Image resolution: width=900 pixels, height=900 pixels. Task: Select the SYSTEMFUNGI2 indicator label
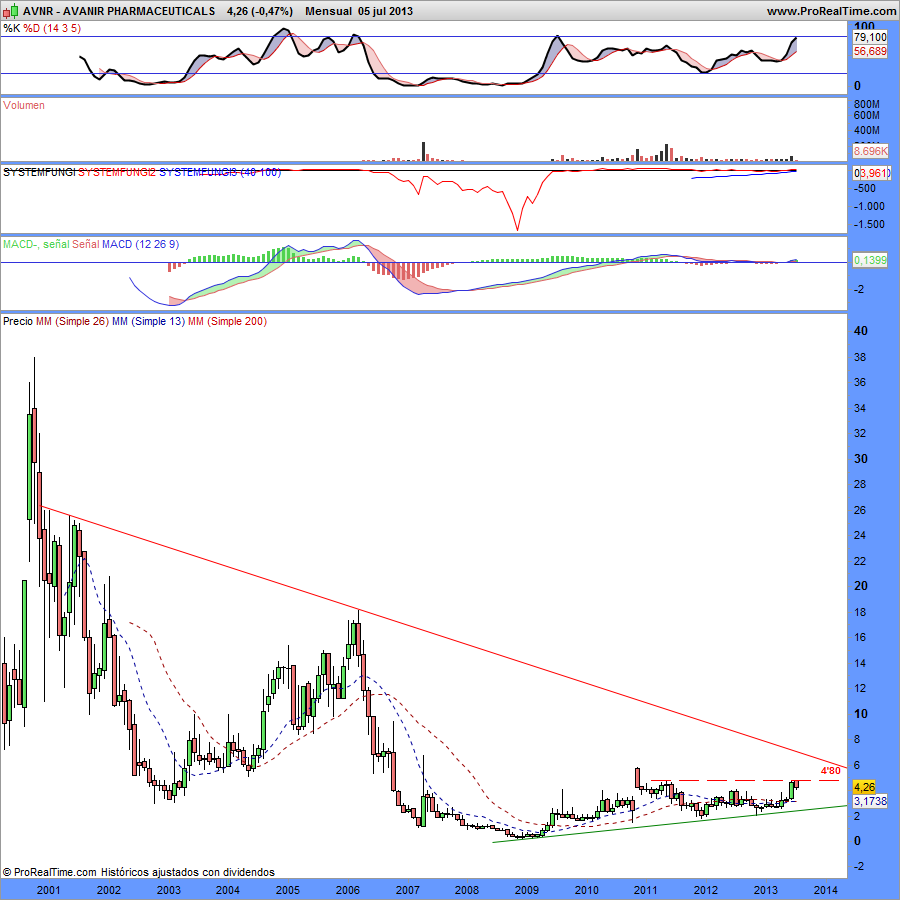coord(117,172)
